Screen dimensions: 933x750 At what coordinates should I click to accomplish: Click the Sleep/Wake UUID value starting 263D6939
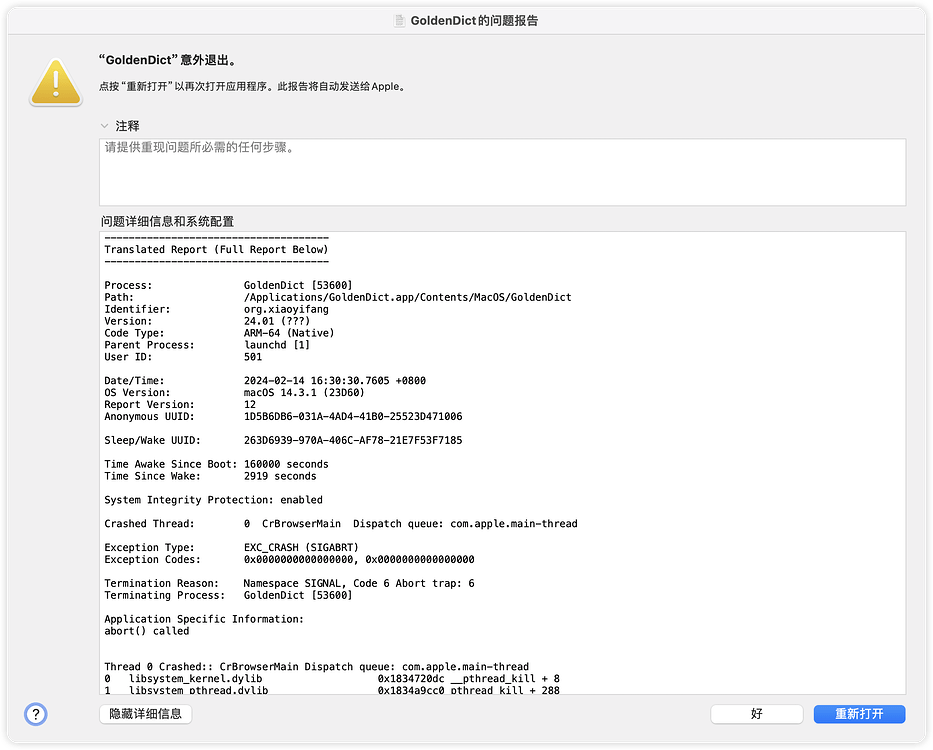353,440
